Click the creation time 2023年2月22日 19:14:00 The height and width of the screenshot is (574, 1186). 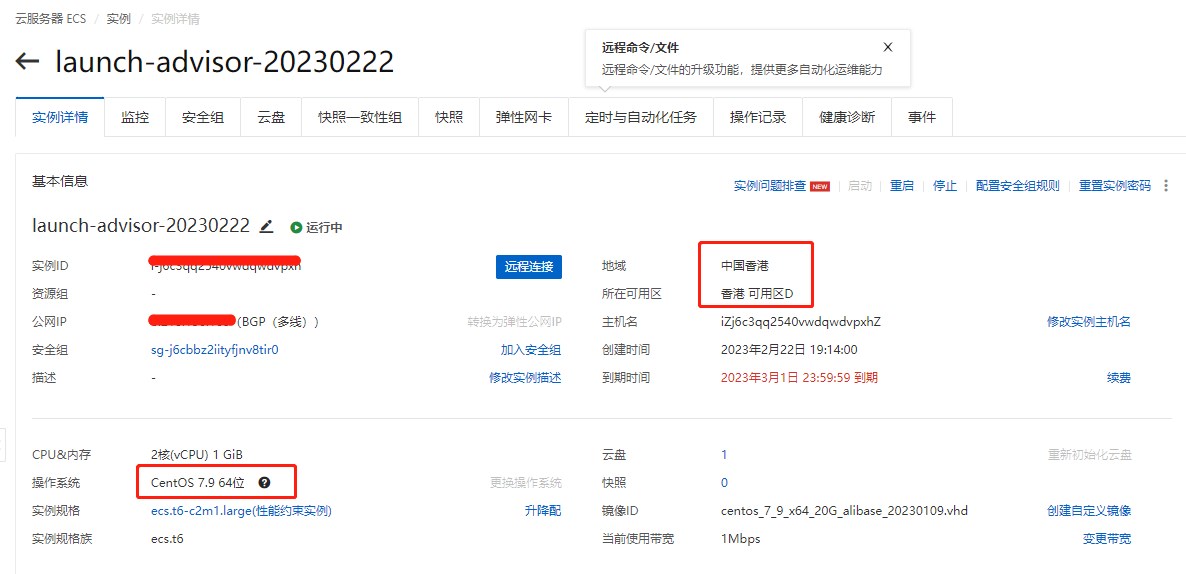click(x=789, y=349)
